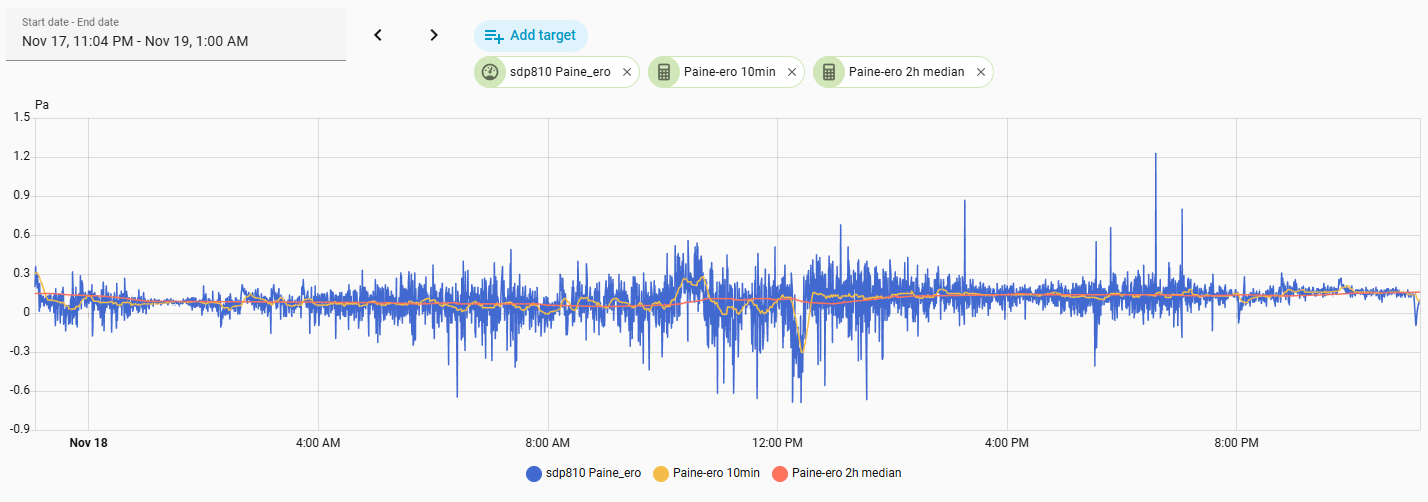The width and height of the screenshot is (1428, 502).
Task: Click the tallest spike peak above 1.2 Pa
Action: point(1155,154)
